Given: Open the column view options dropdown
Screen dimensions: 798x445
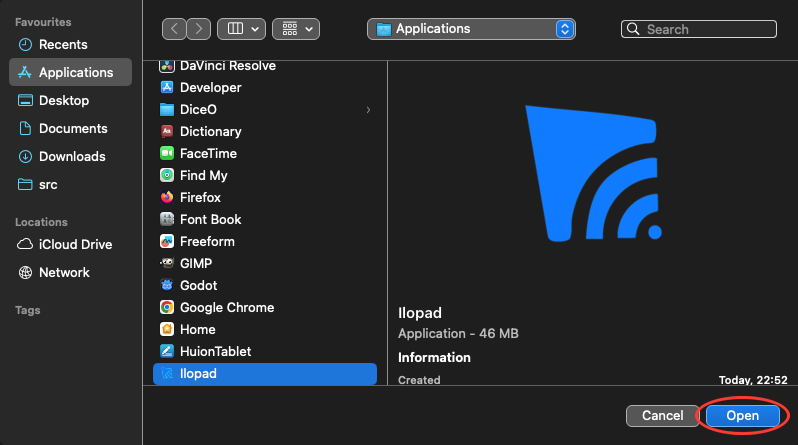Looking at the screenshot, I should pos(242,29).
